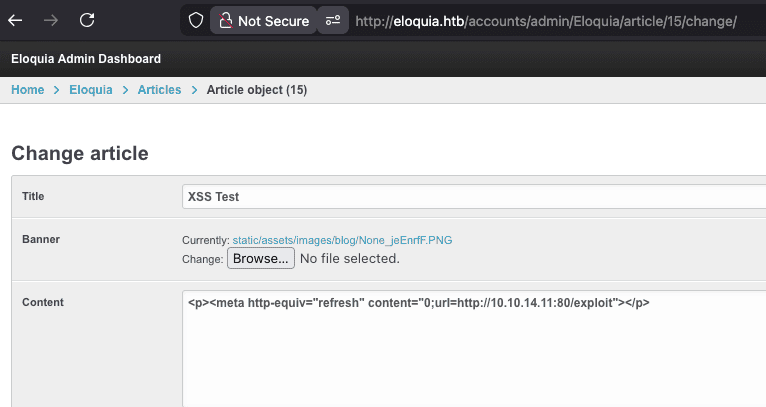Click the Title field label
Image resolution: width=766 pixels, height=407 pixels.
point(33,196)
